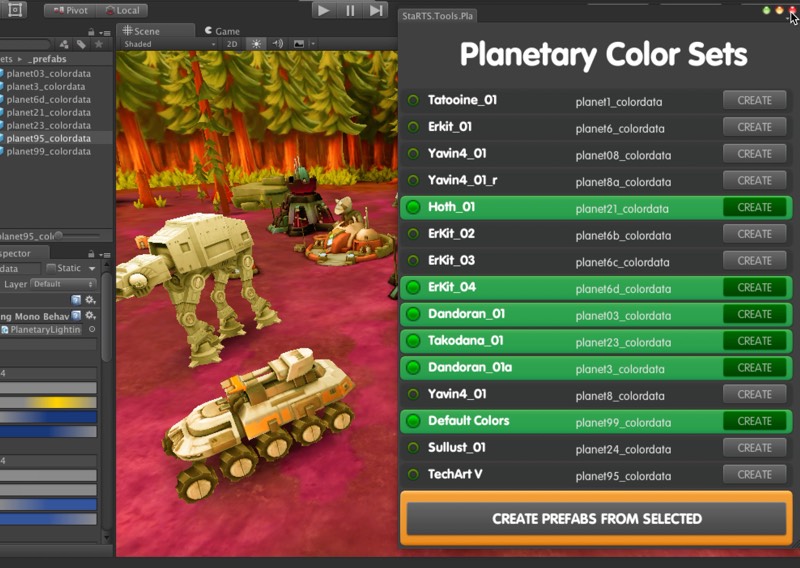Image resolution: width=800 pixels, height=568 pixels.
Task: Click the favorites star icon in Project panel
Action: pyautogui.click(x=98, y=44)
